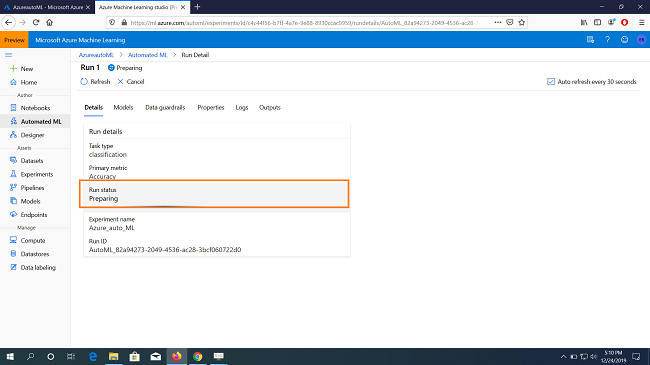
Task: Open the directory switcher icon in header
Action: tap(590, 40)
